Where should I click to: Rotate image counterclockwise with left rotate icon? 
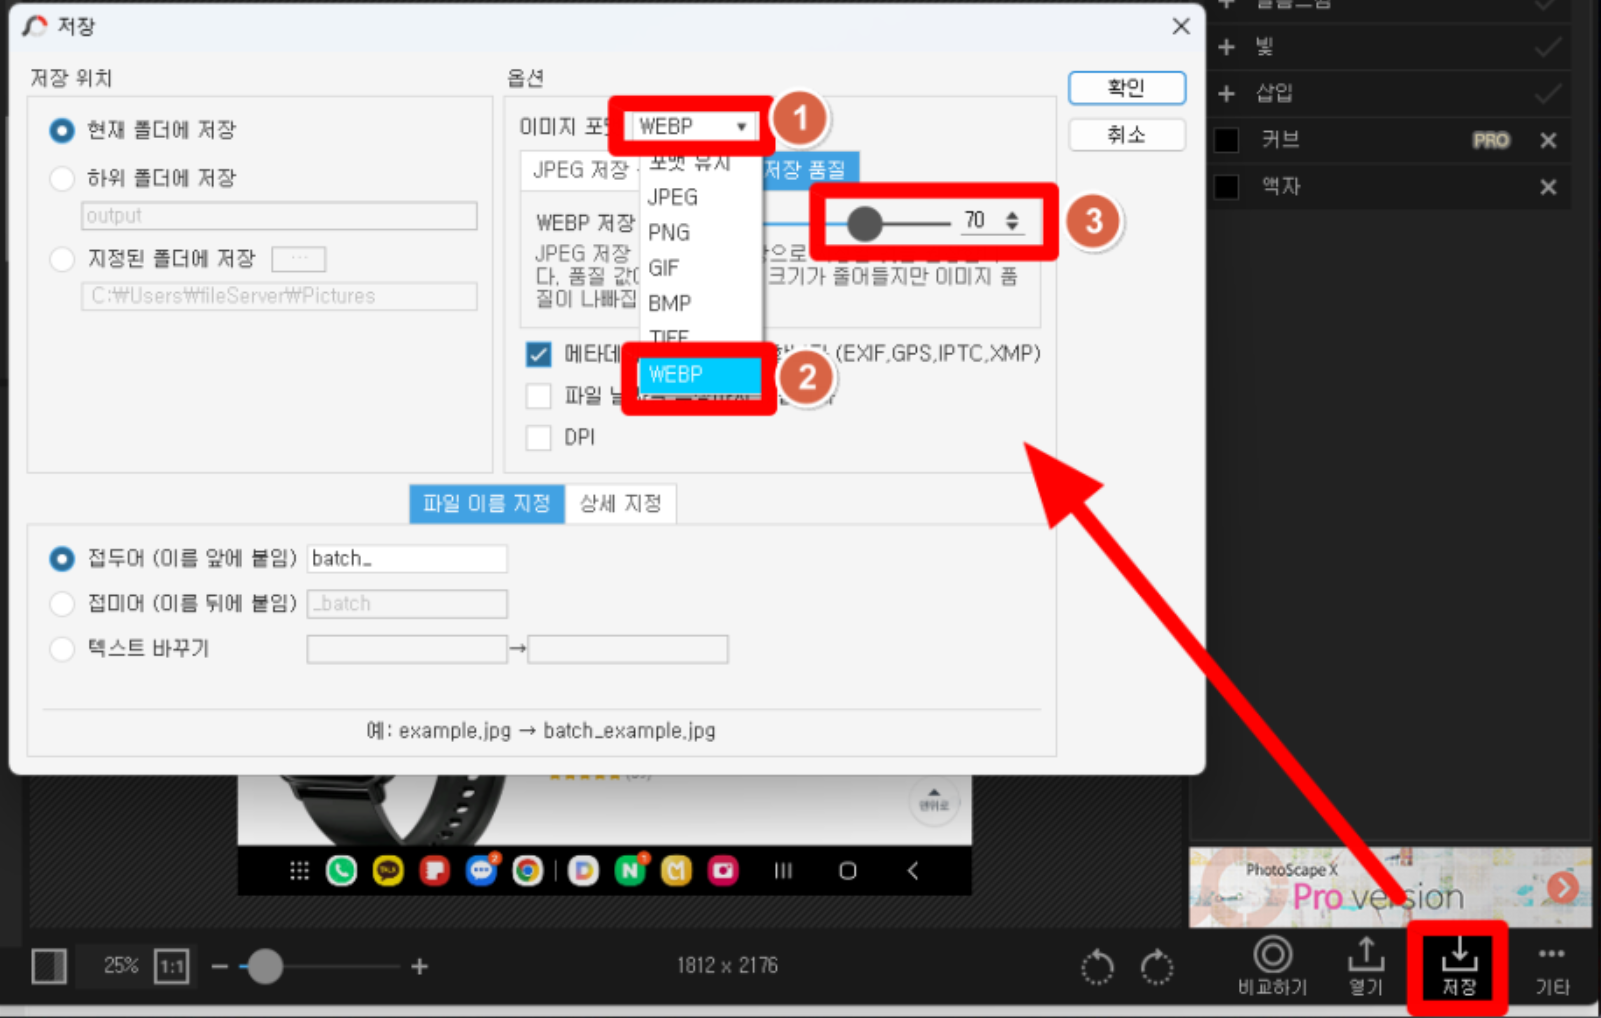pos(1097,967)
